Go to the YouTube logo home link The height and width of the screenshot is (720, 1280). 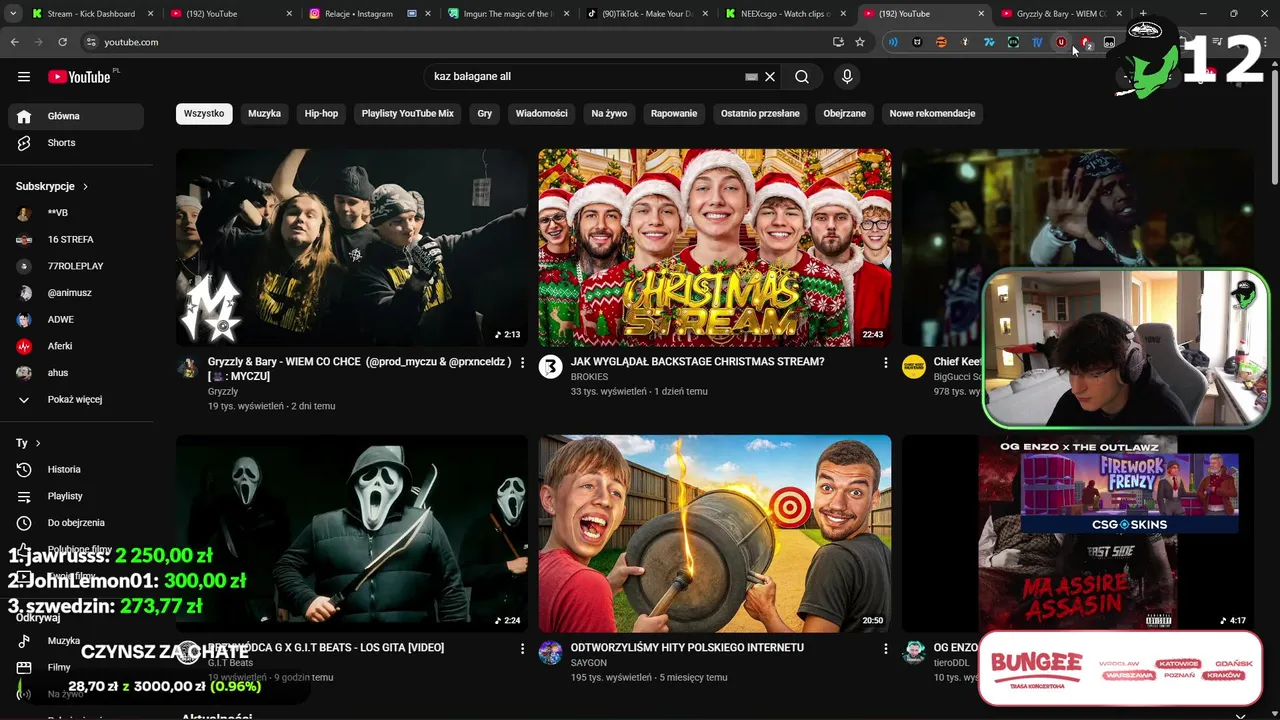click(79, 77)
